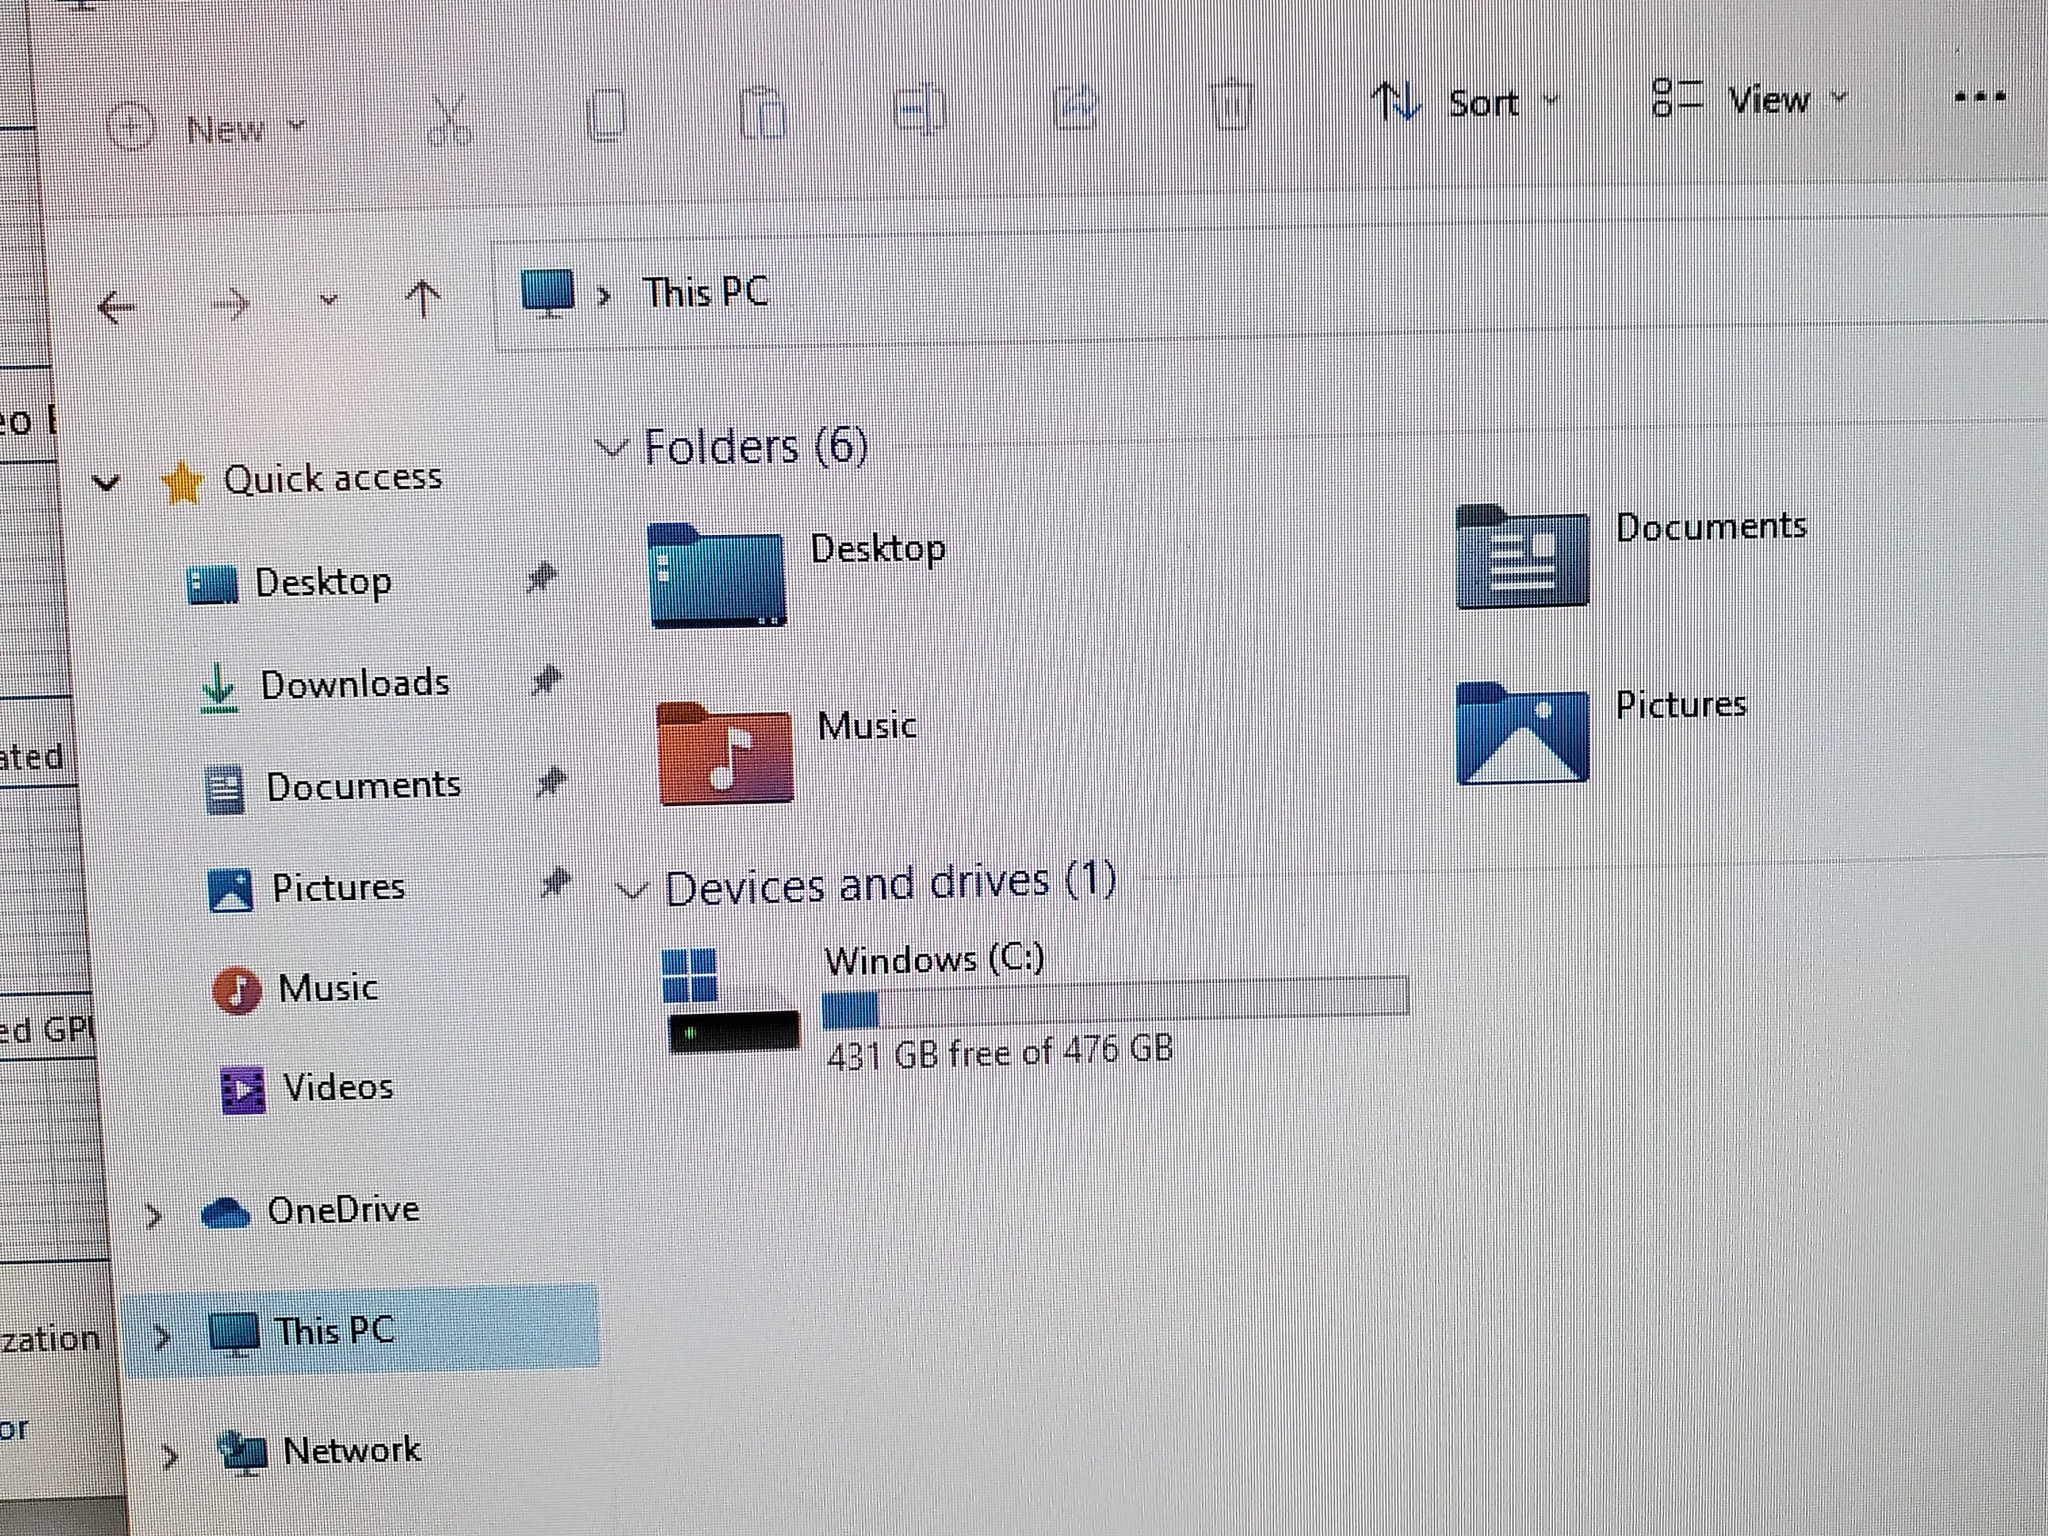Click the Rename icon in toolbar
The height and width of the screenshot is (1536, 2048).
(x=919, y=108)
